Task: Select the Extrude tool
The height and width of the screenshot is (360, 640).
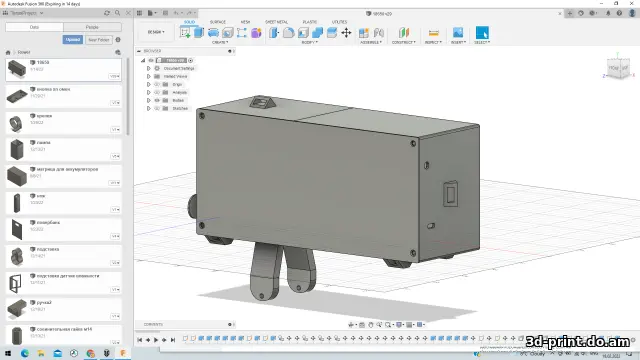Action: (199, 33)
